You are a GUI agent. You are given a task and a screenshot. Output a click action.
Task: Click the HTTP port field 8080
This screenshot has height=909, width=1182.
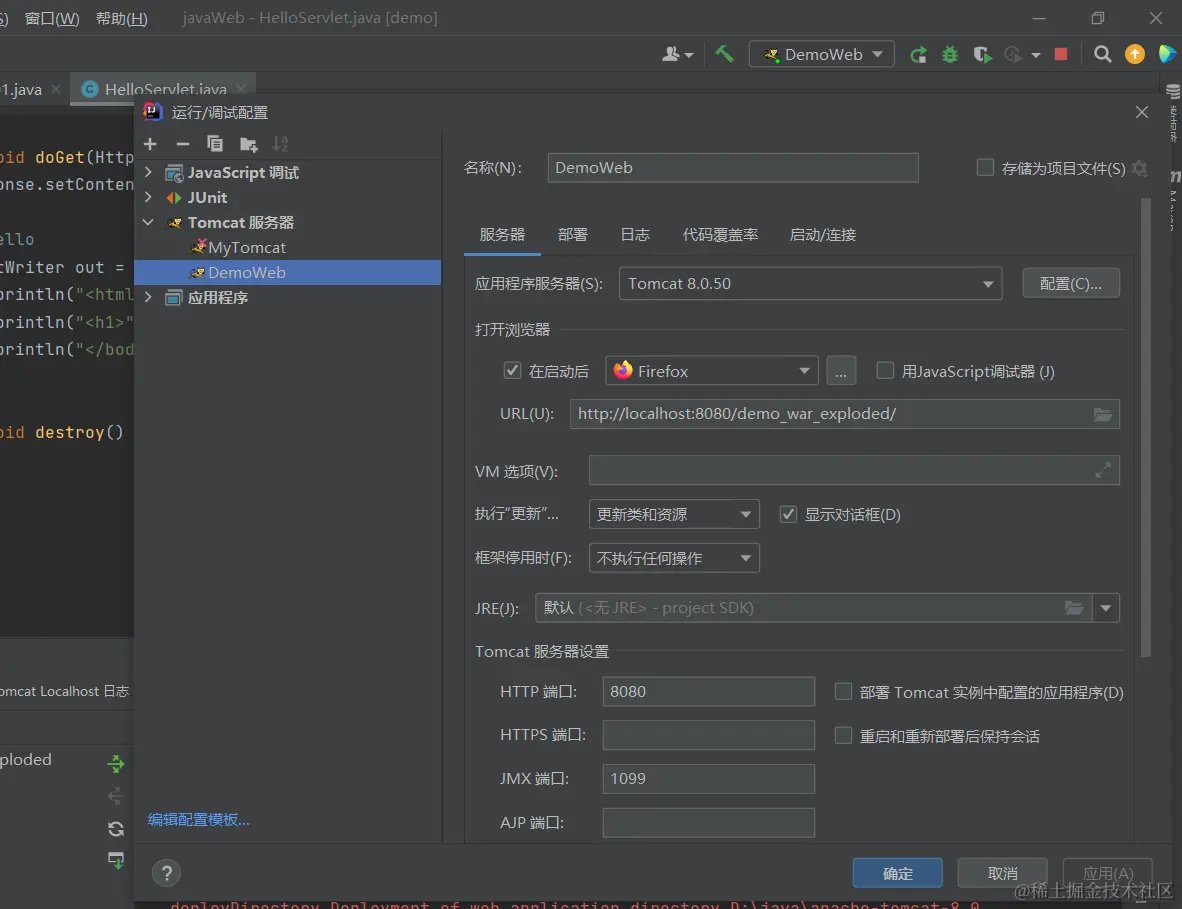tap(709, 691)
